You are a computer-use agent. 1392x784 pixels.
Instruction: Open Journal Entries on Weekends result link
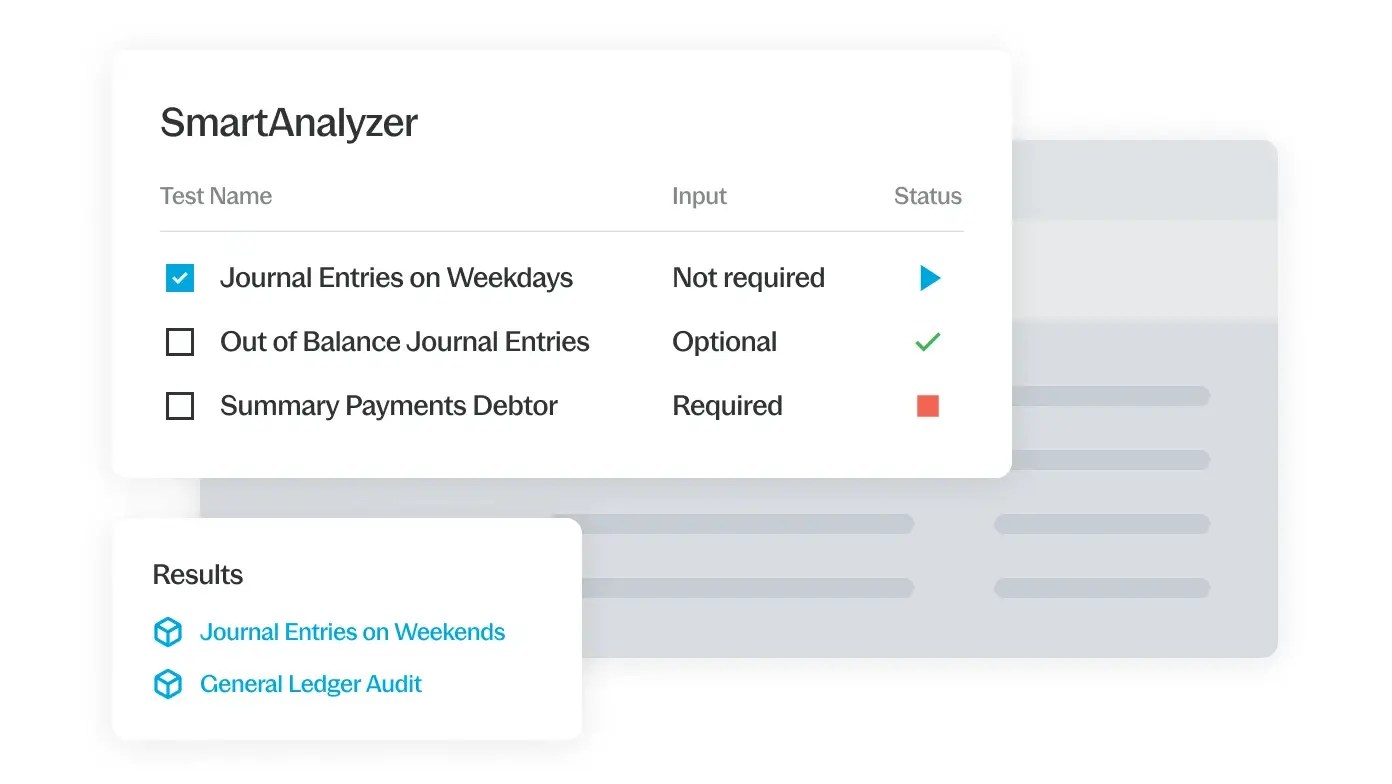(x=353, y=632)
